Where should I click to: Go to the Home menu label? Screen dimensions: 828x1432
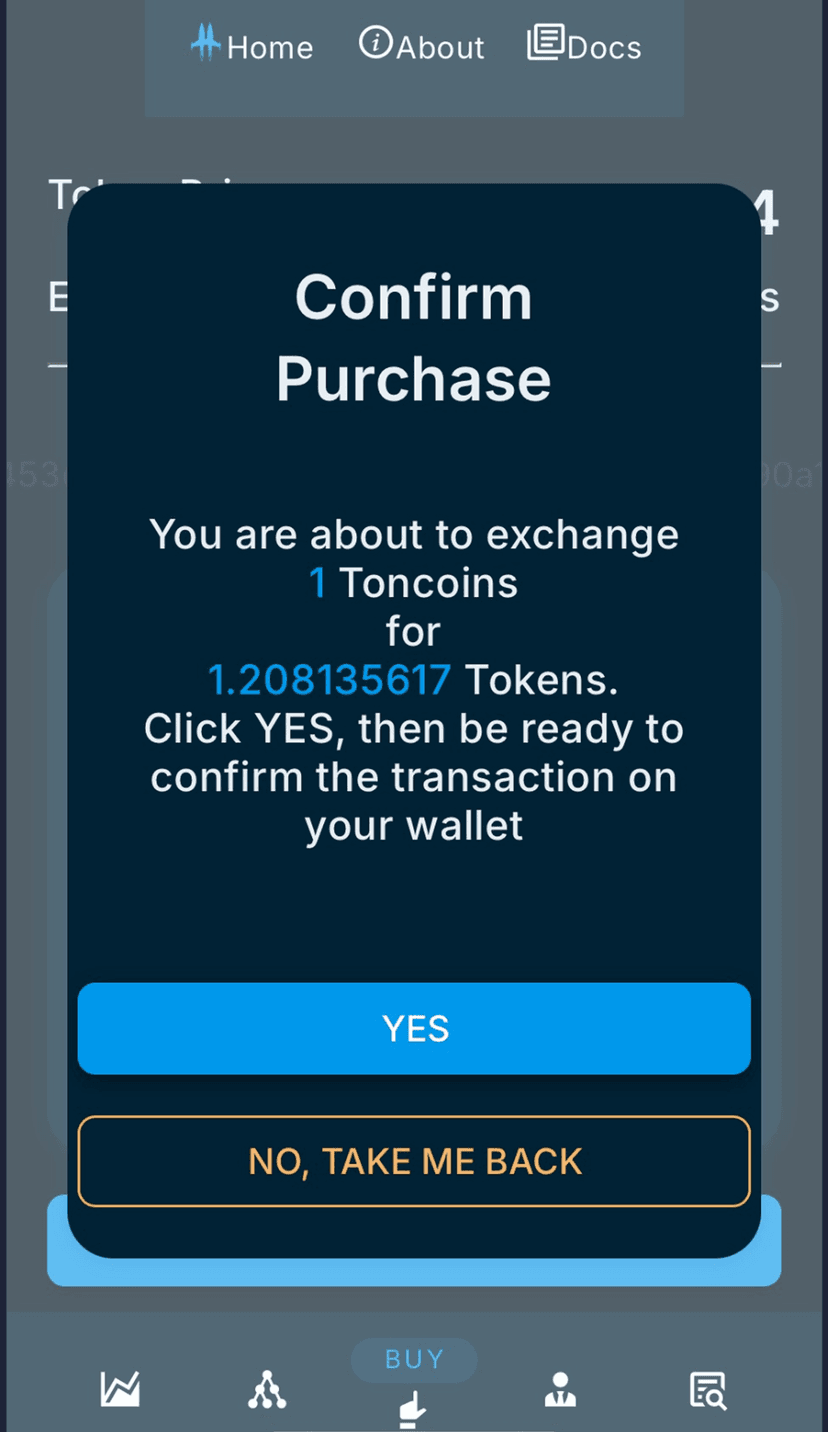(x=270, y=47)
